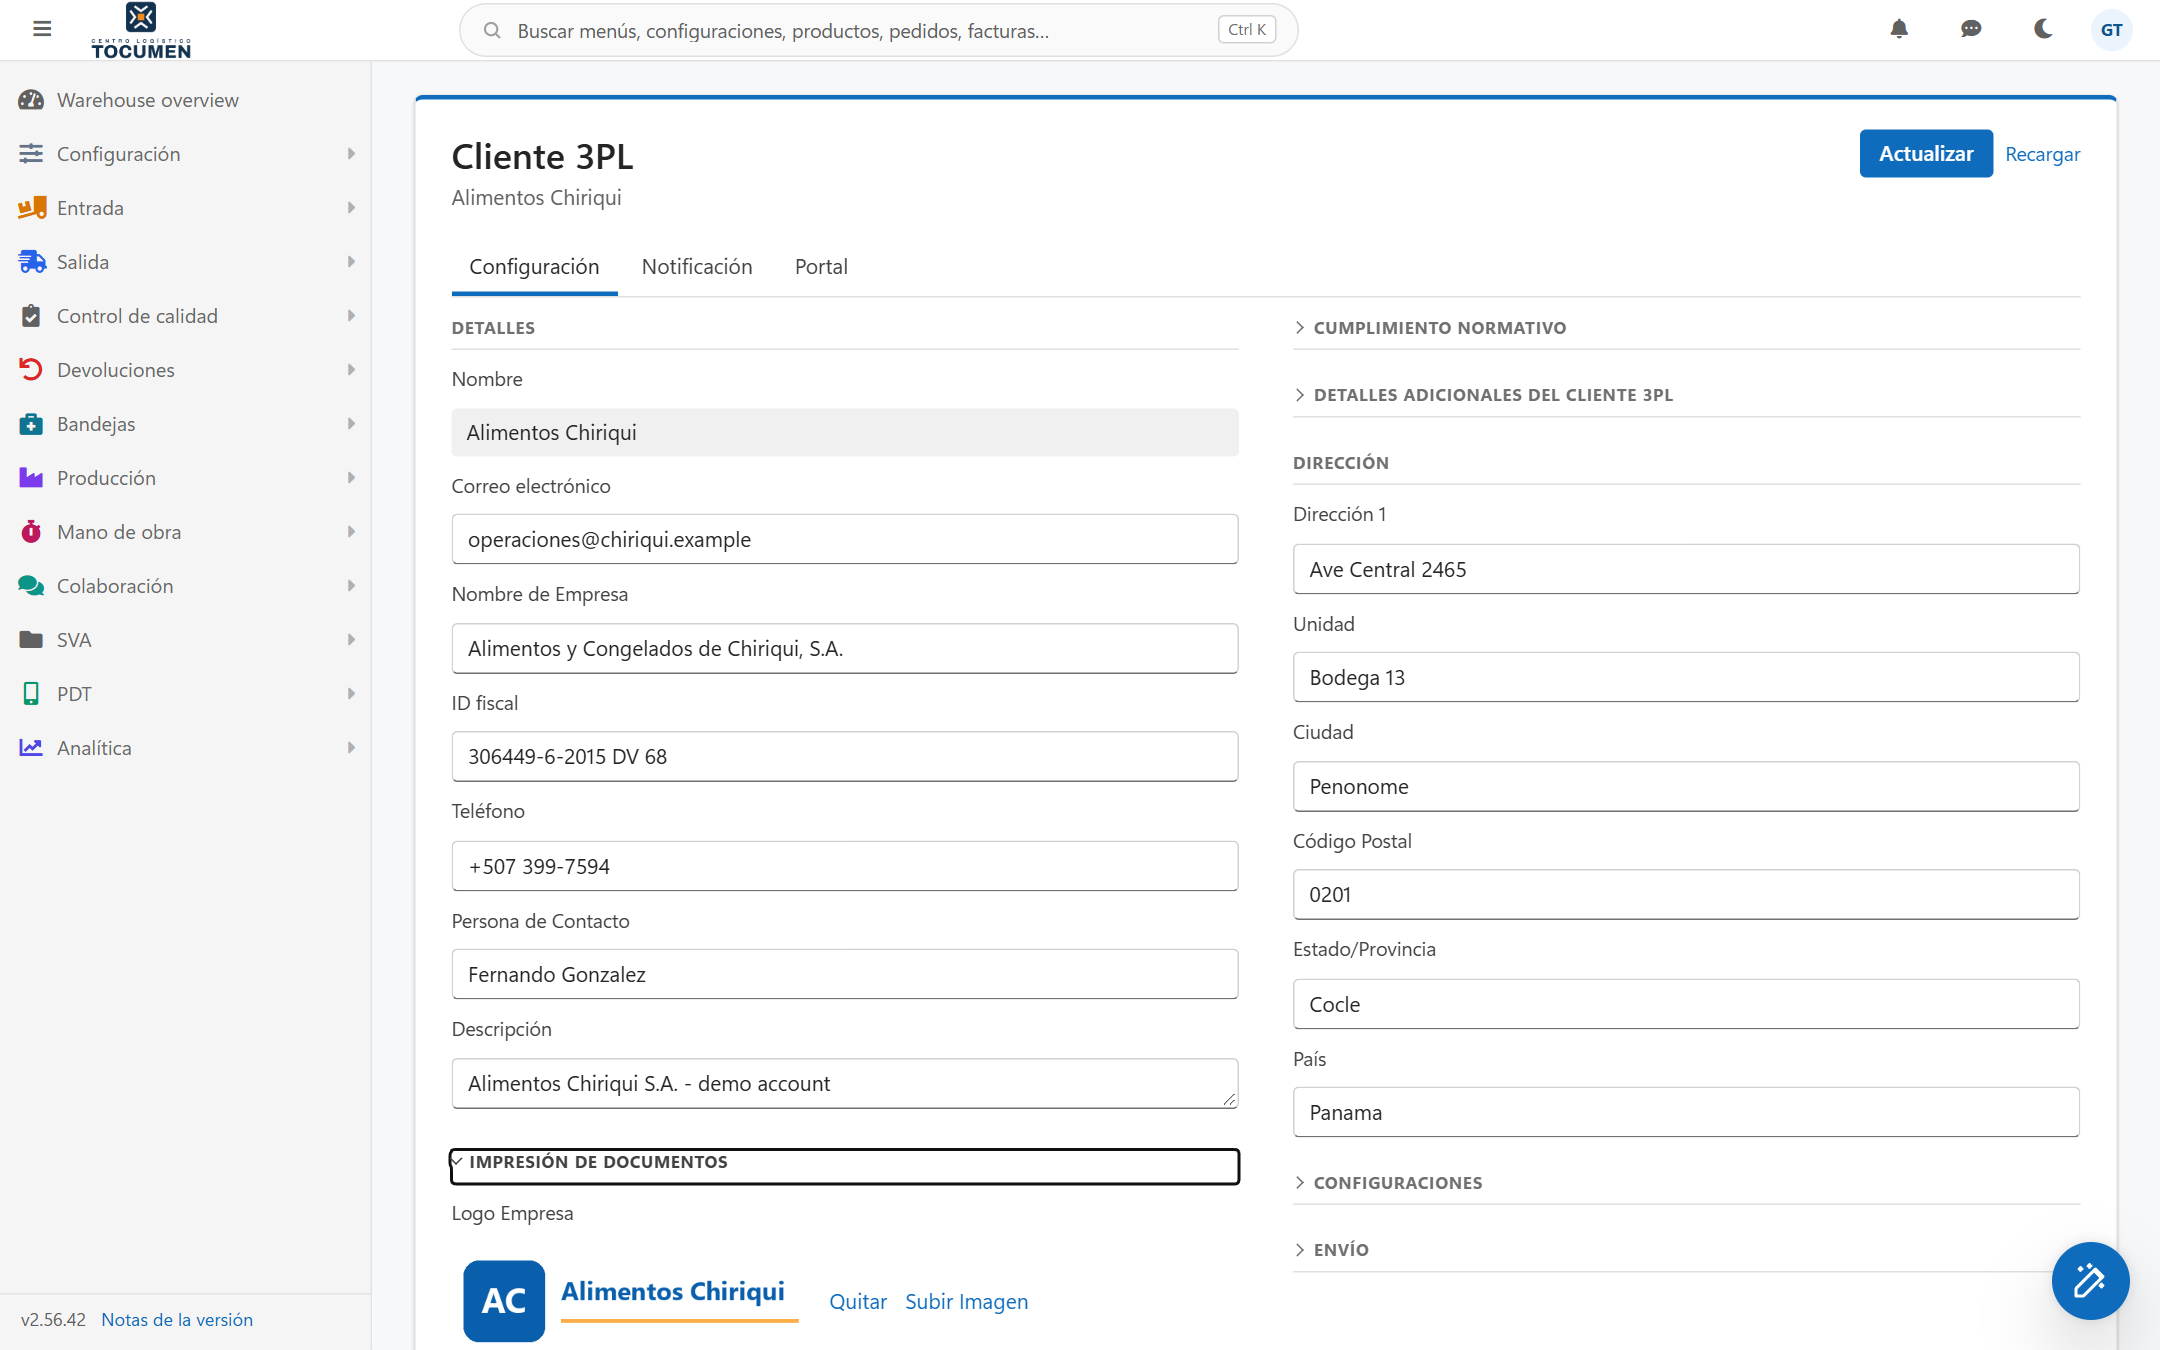Expand the Salida sidebar menu
Screen dimensions: 2160x1350
(186, 262)
